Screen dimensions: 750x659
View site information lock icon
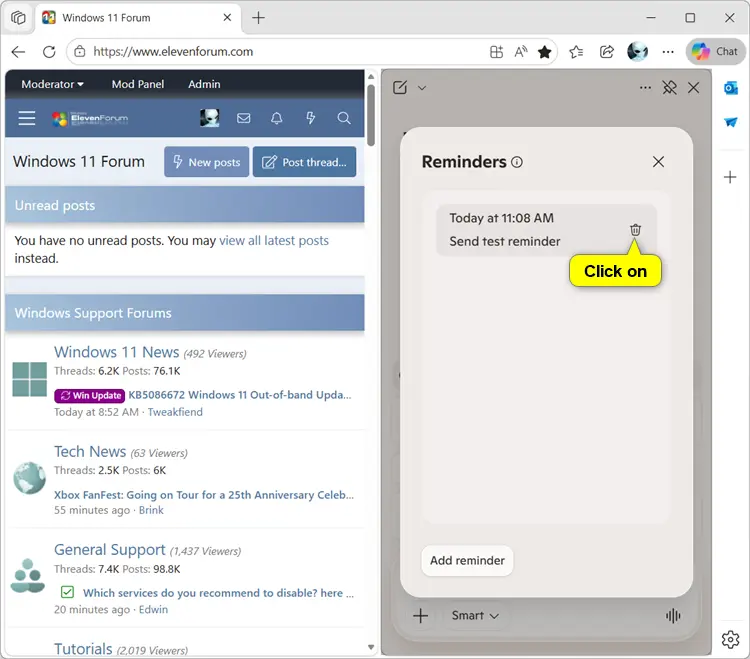click(x=80, y=51)
